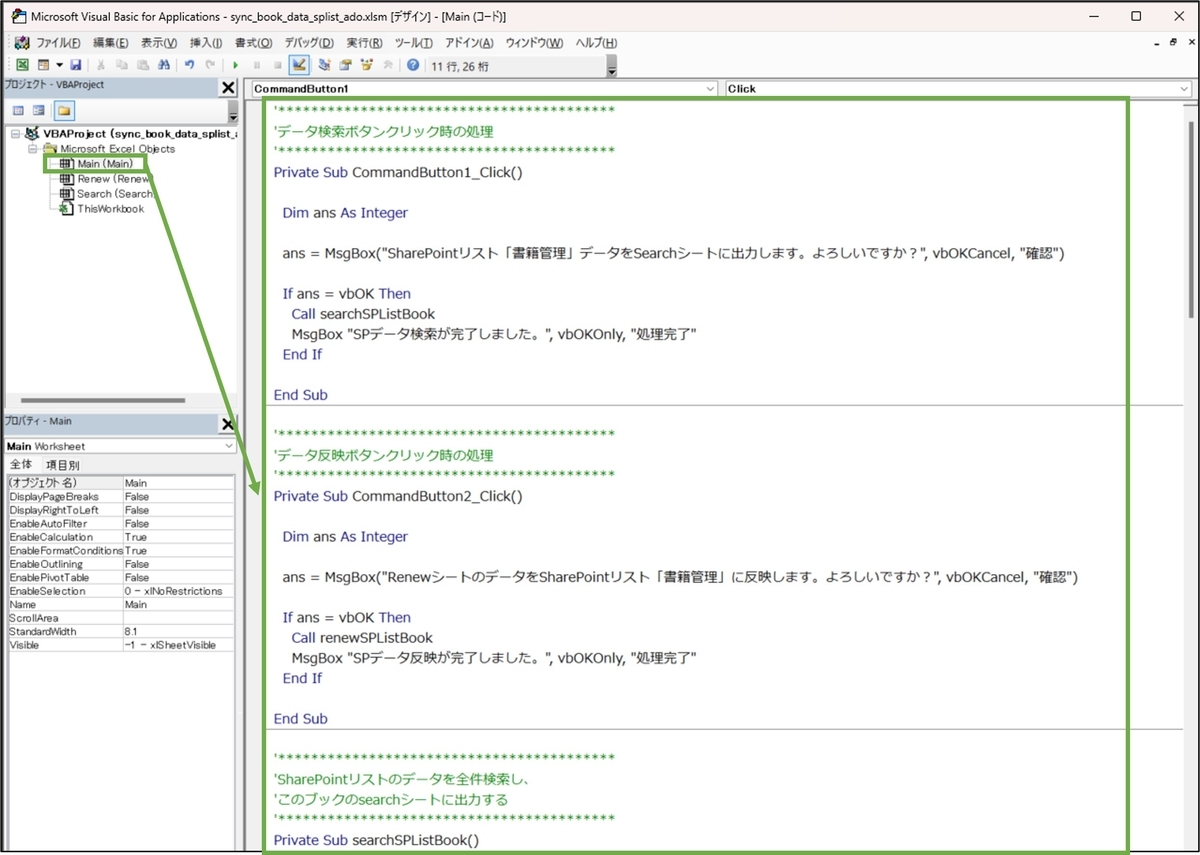Open the アドイン(A) menu

469,43
